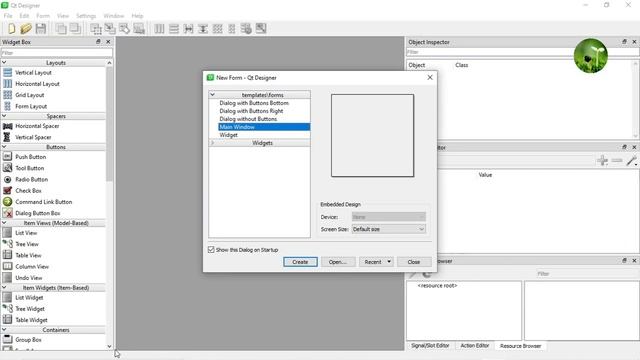640x360 pixels.
Task: Select the Edit Buddies mode icon
Action: click(124, 29)
